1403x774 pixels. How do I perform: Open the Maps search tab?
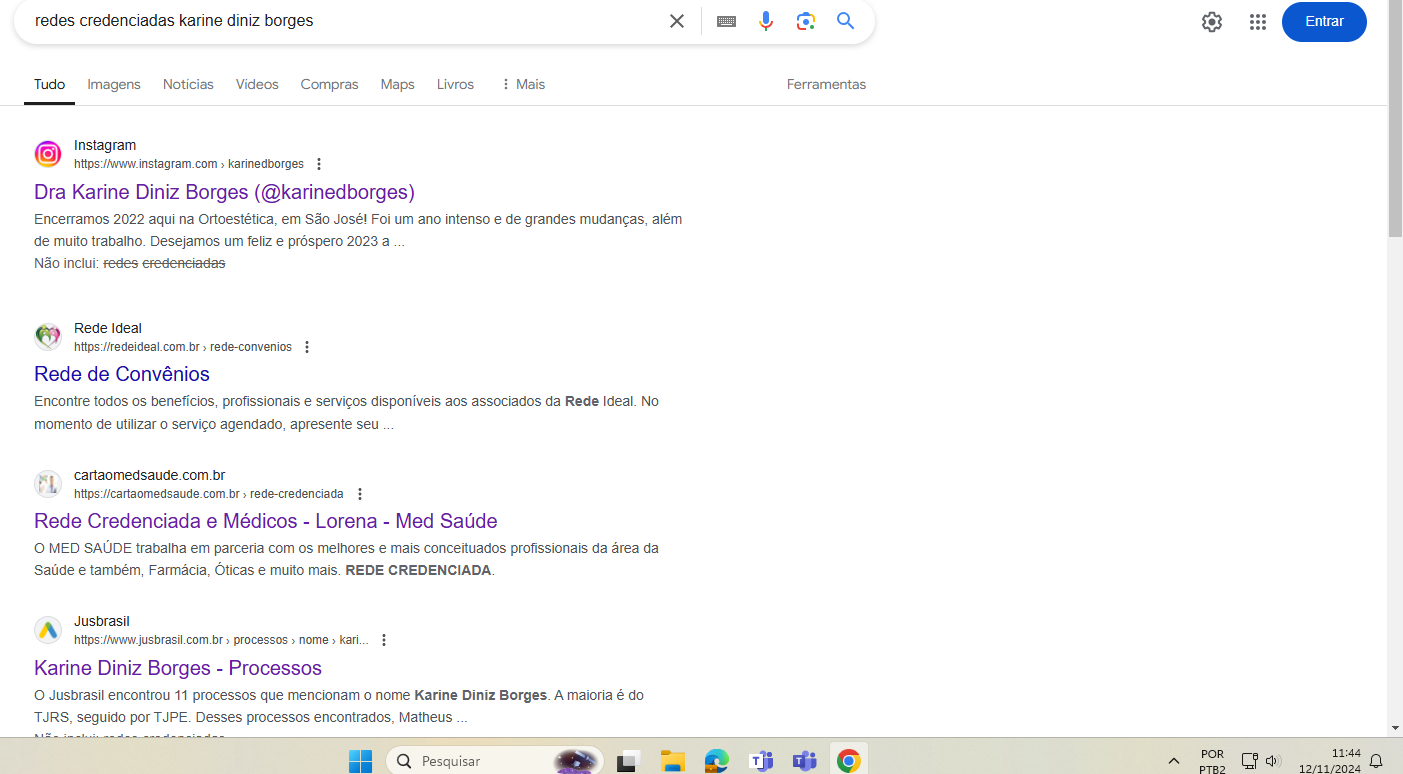pyautogui.click(x=397, y=84)
